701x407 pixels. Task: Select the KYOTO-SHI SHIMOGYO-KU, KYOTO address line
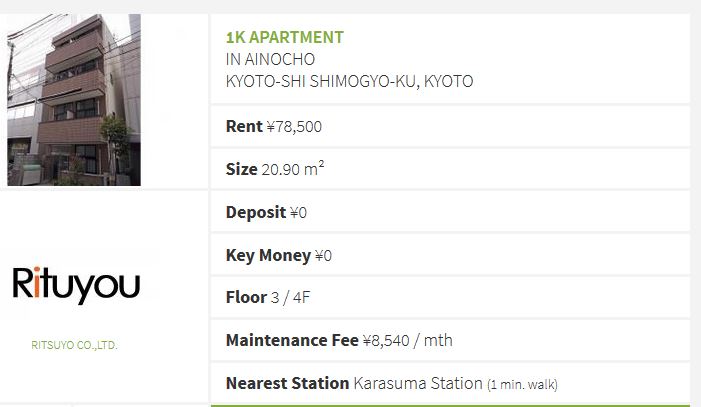[349, 81]
